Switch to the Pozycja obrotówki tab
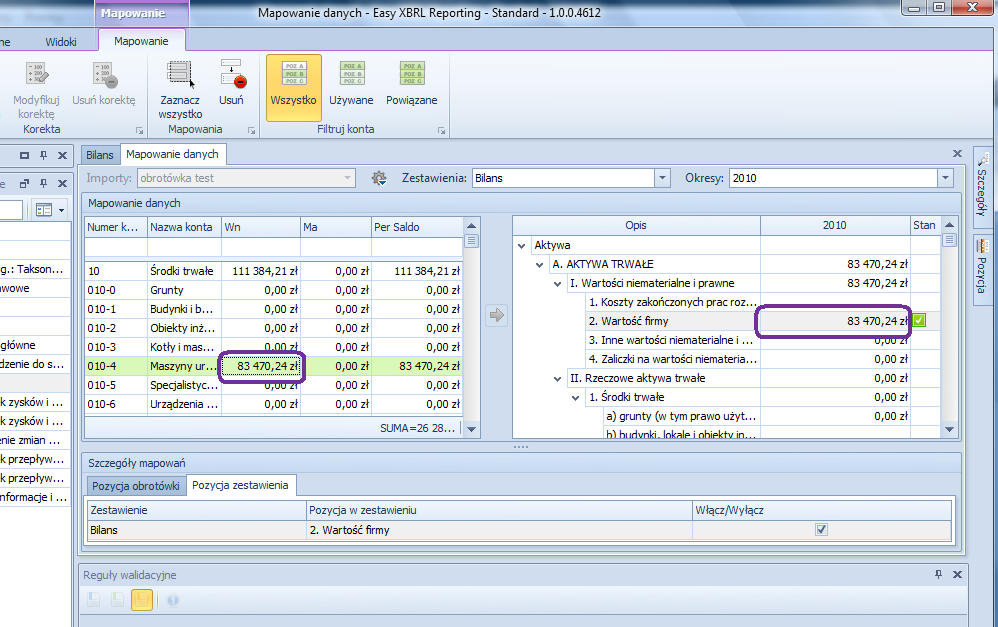This screenshot has width=998, height=627. click(x=136, y=486)
